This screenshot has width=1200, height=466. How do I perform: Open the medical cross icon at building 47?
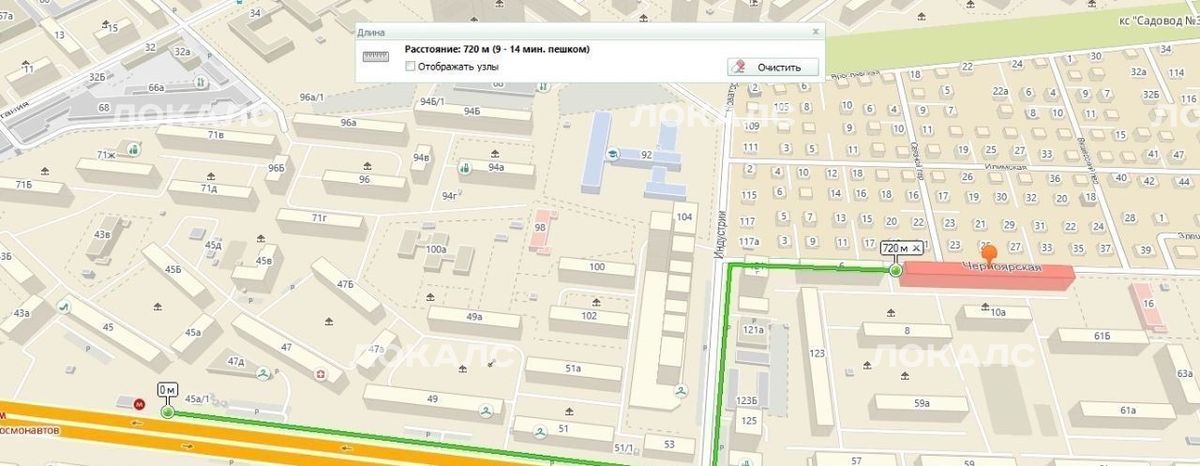pyautogui.click(x=321, y=375)
